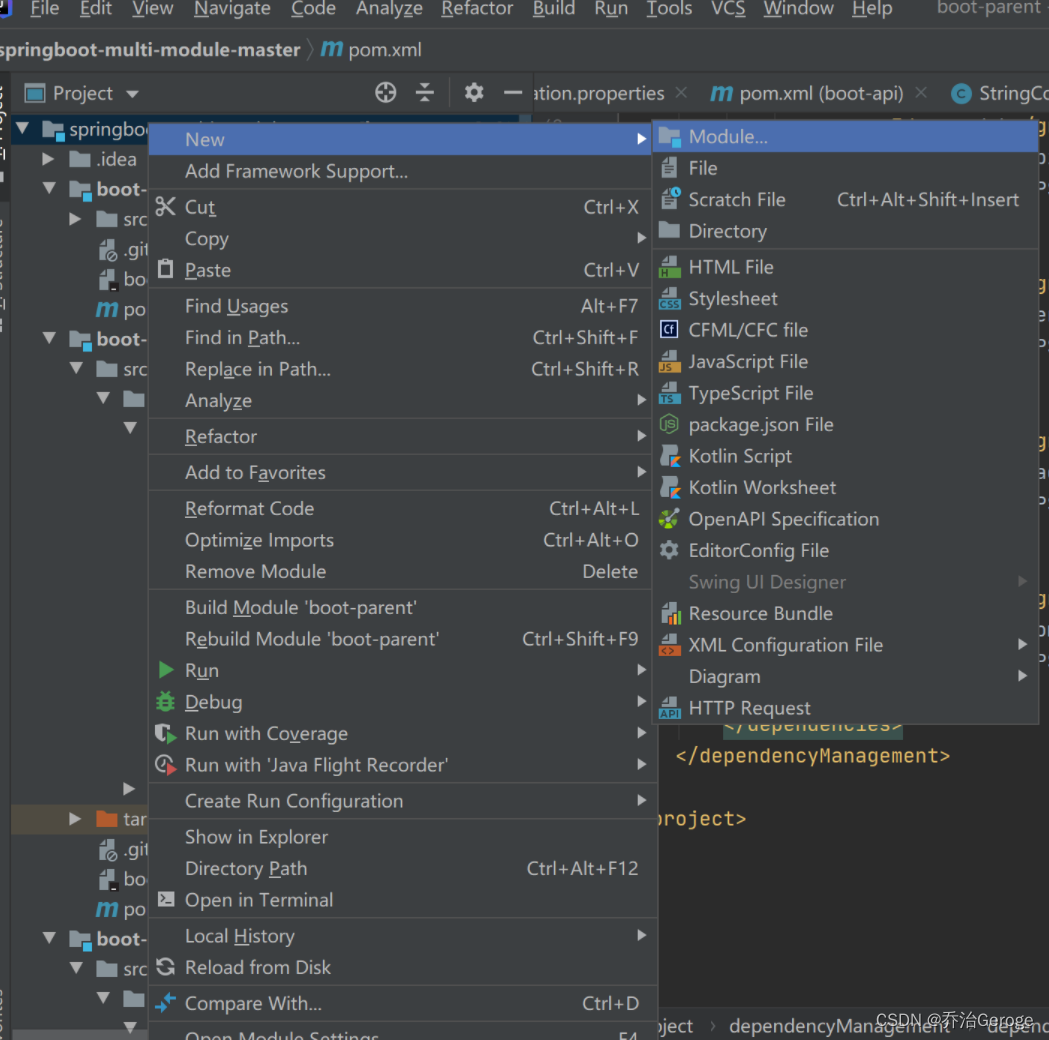Click the scissors Cut icon
1049x1040 pixels.
tap(165, 207)
